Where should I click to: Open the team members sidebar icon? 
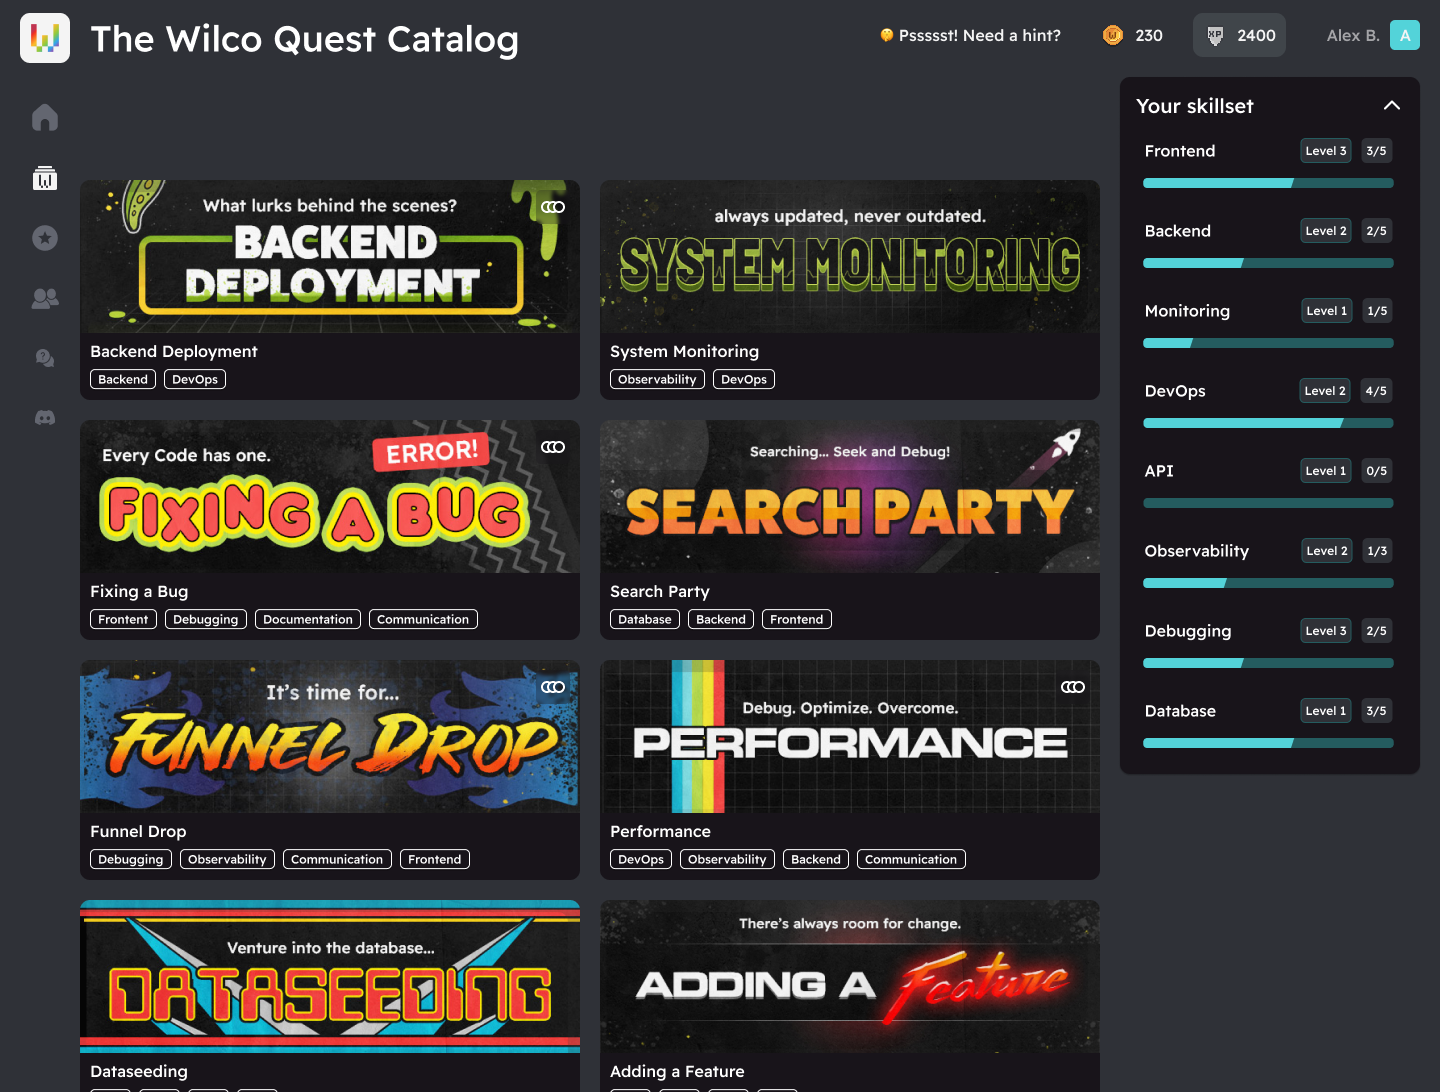coord(45,298)
